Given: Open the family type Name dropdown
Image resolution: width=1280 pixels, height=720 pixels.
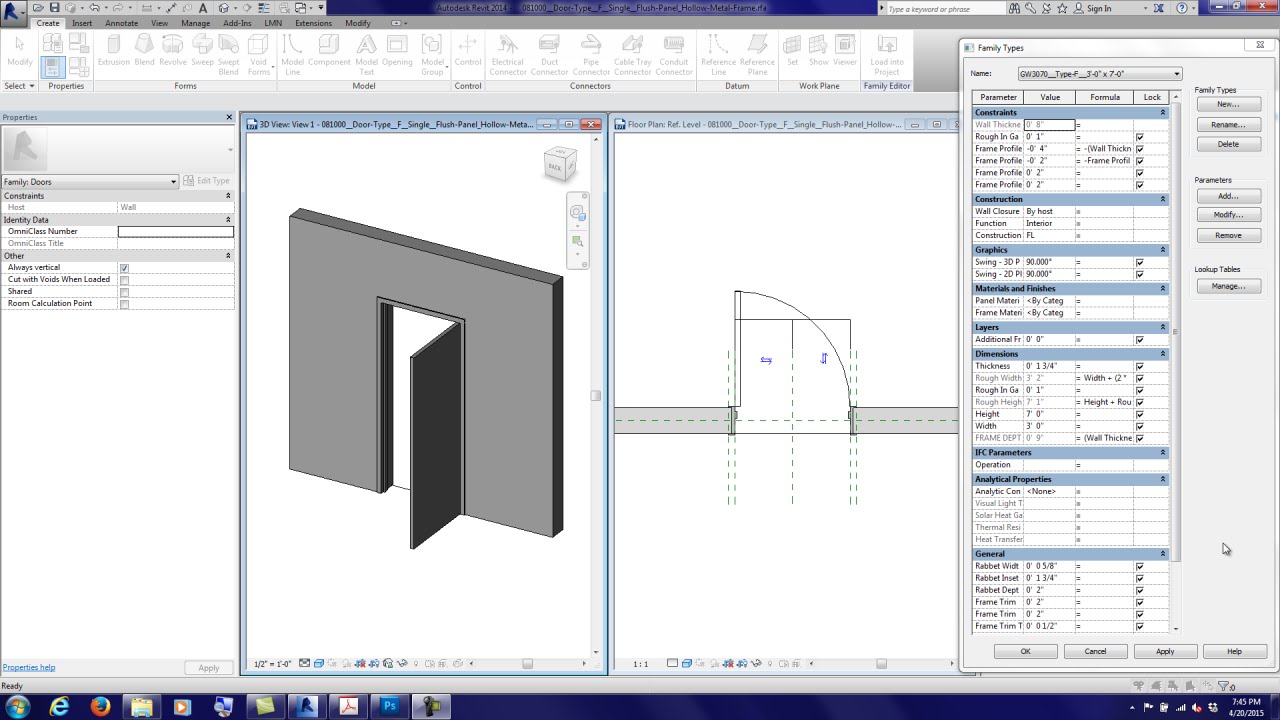Looking at the screenshot, I should [x=1176, y=73].
